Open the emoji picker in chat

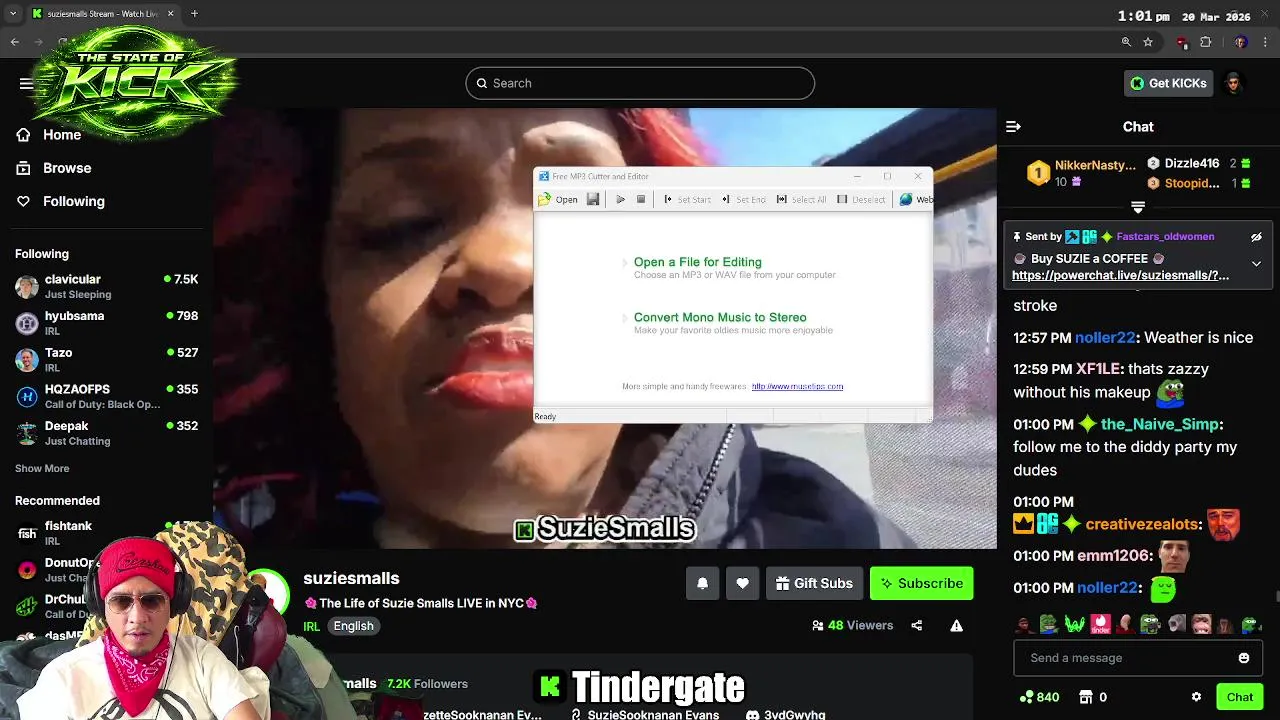pos(1244,658)
